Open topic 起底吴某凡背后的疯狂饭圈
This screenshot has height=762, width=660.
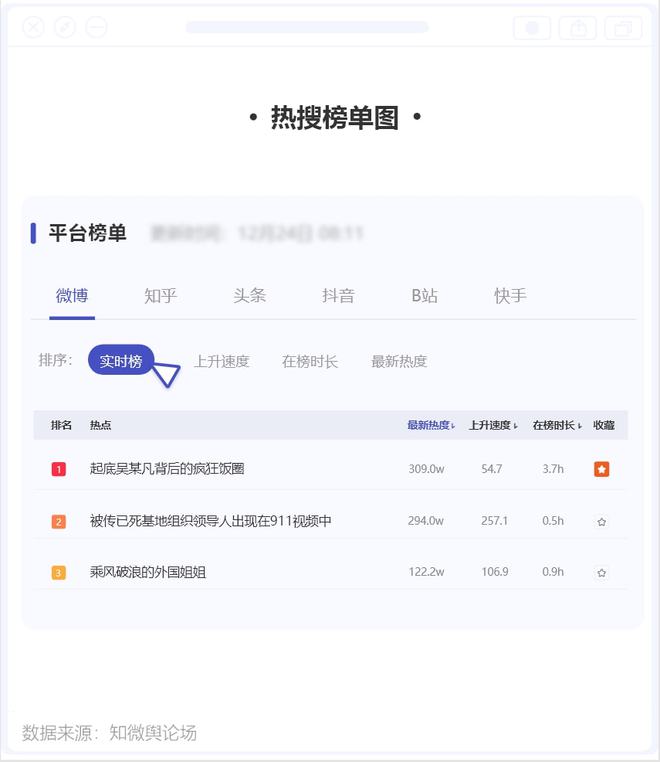[x=167, y=469]
